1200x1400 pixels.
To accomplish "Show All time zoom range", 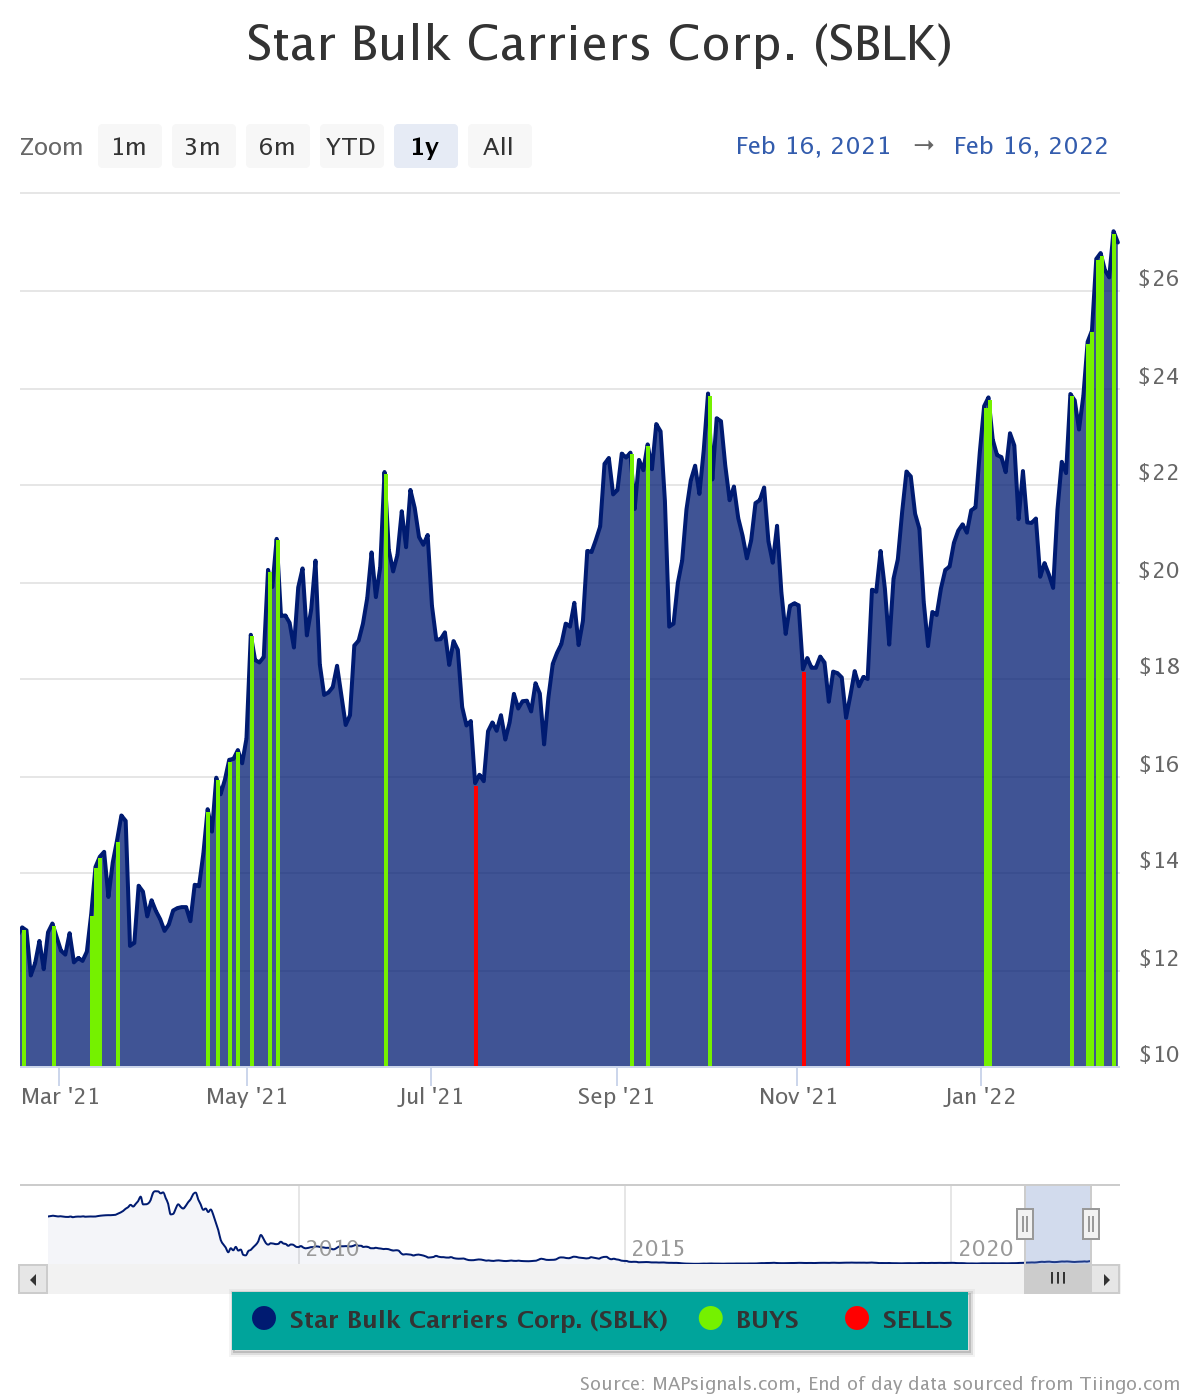I will point(499,146).
